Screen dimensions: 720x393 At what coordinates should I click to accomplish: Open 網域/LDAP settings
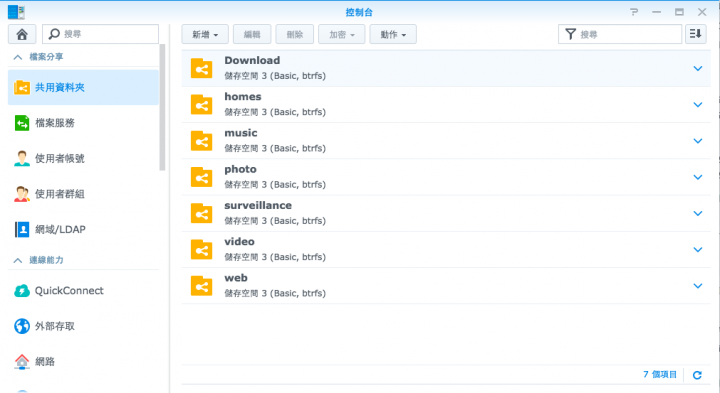pyautogui.click(x=83, y=229)
